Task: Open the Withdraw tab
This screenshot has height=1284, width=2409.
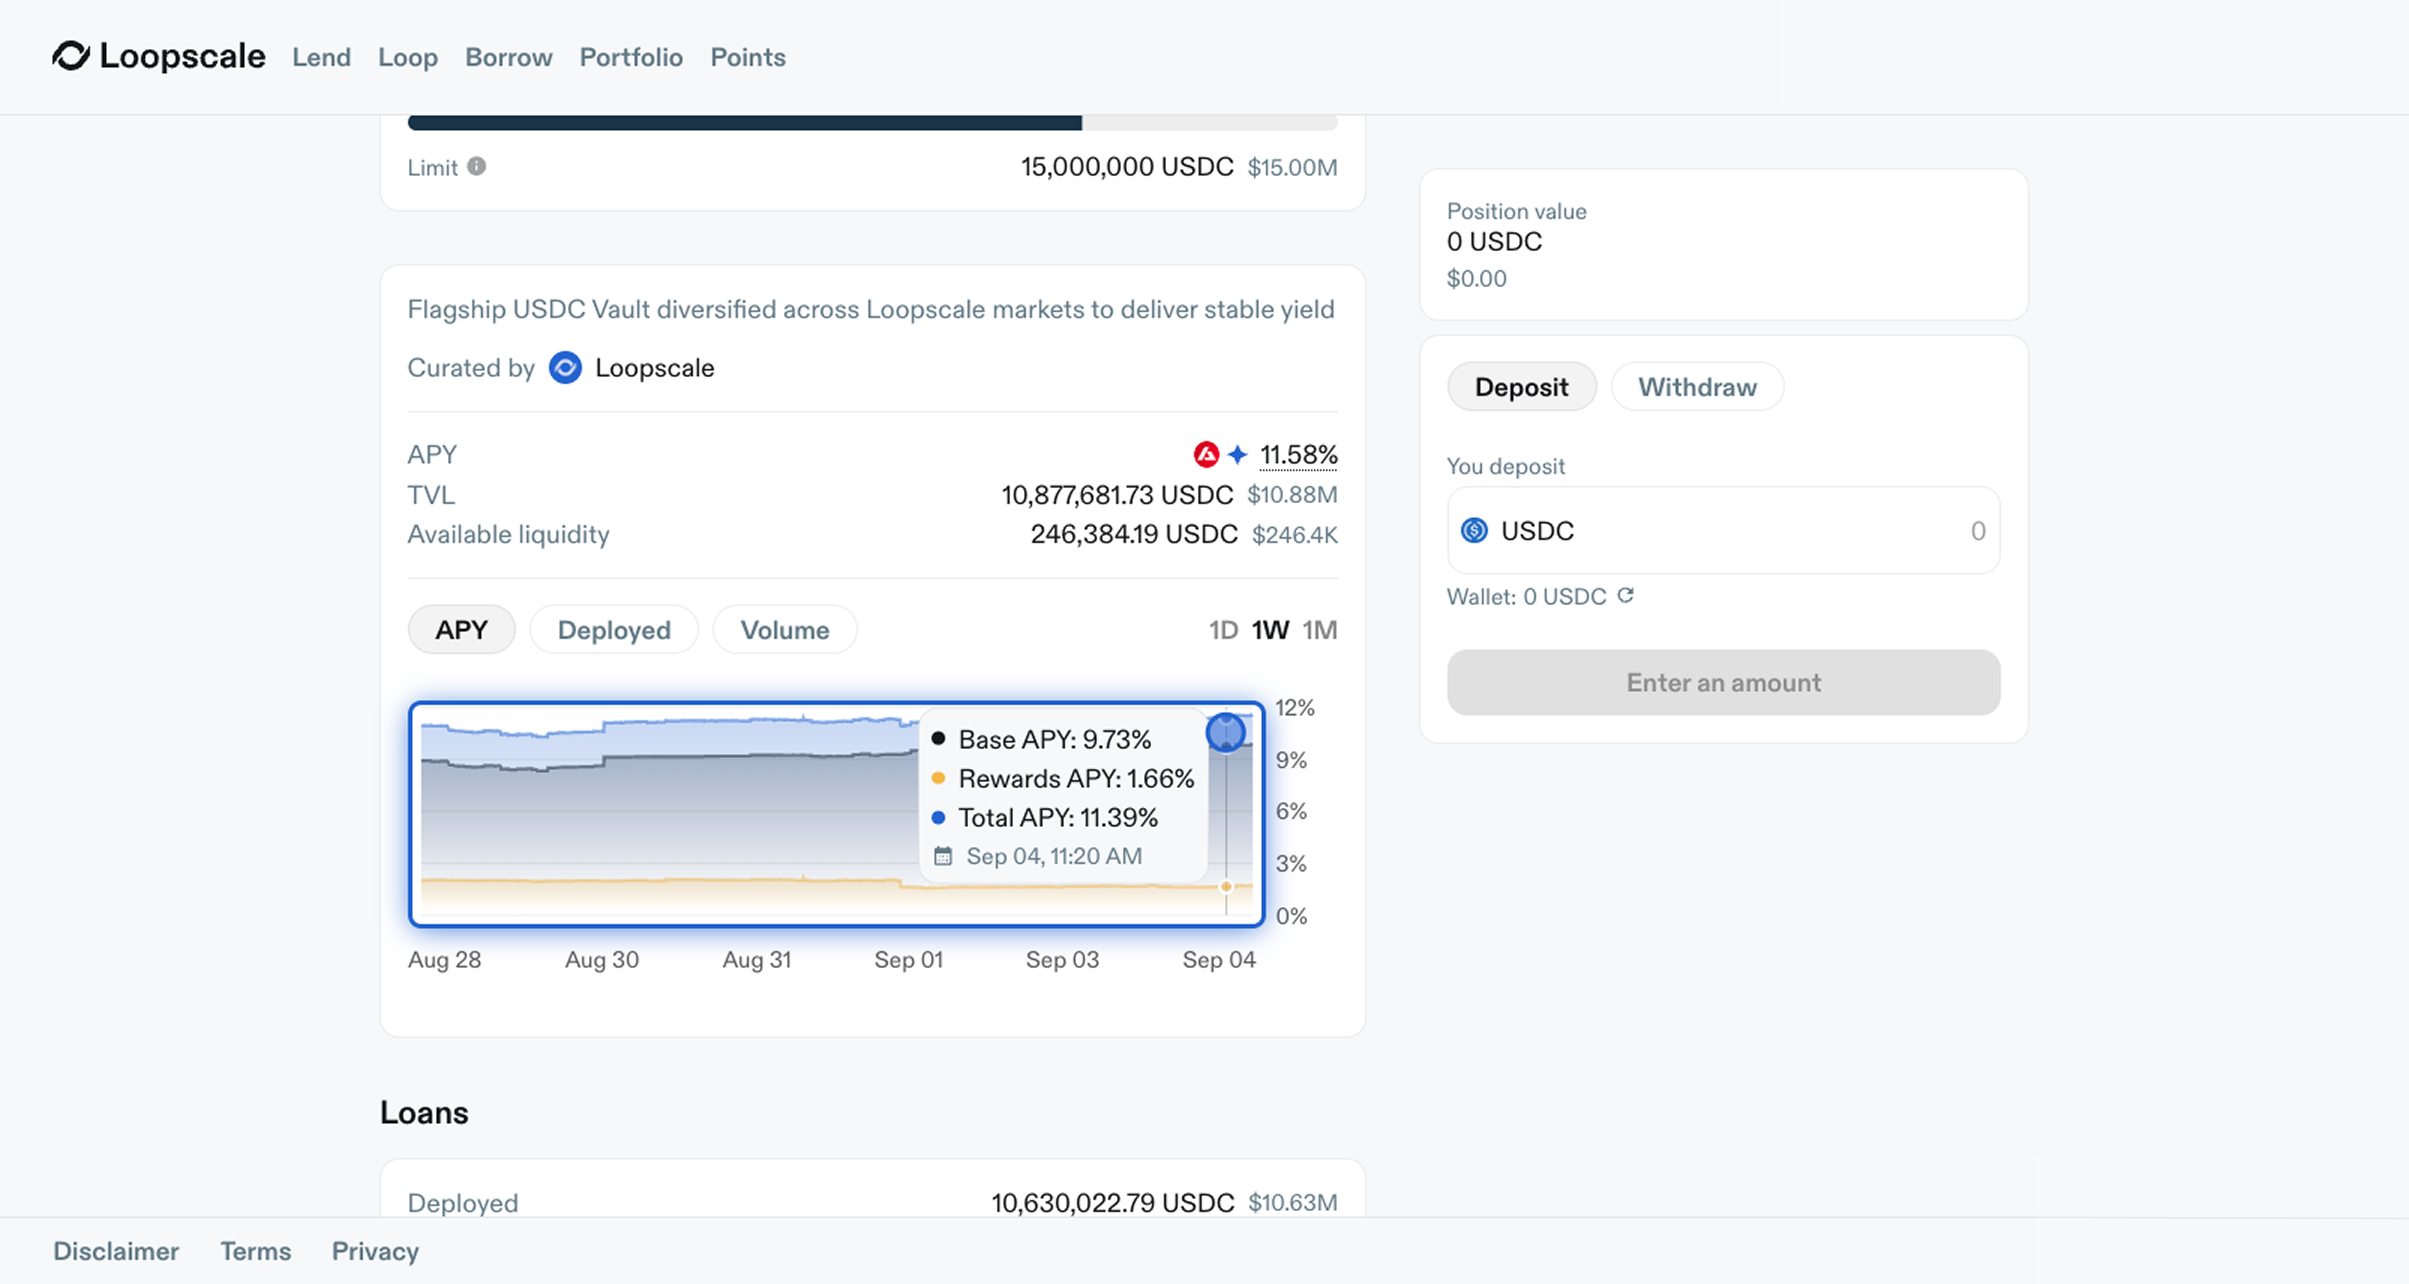Action: (1696, 387)
